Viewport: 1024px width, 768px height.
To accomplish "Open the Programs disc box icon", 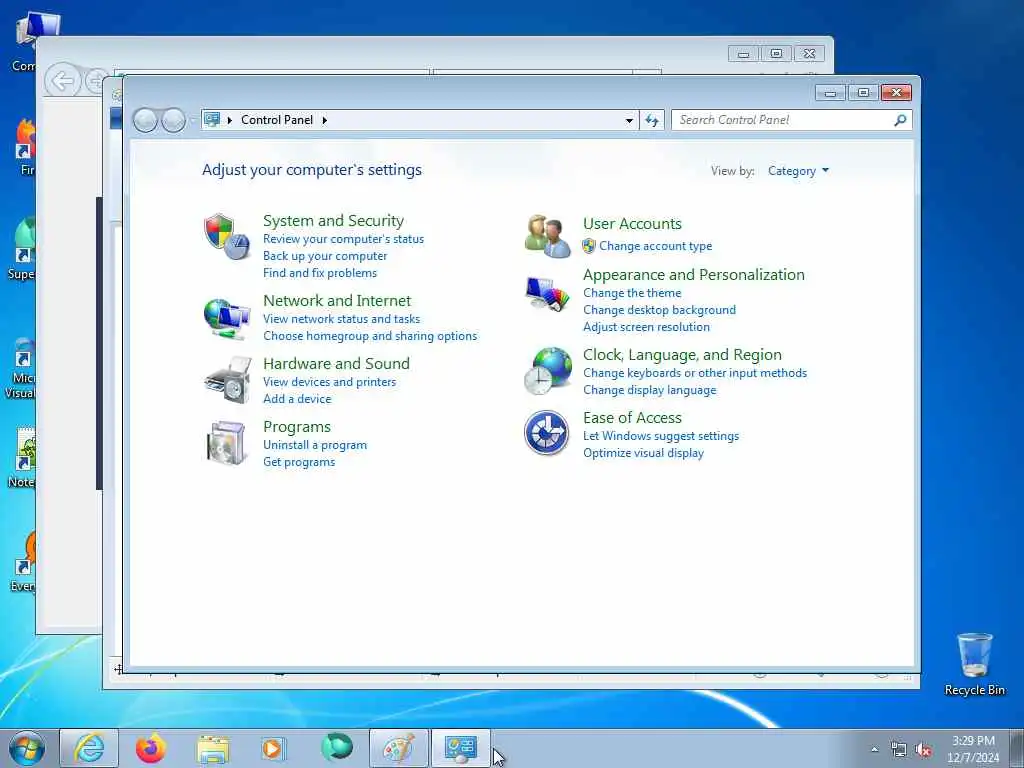I will point(226,443).
